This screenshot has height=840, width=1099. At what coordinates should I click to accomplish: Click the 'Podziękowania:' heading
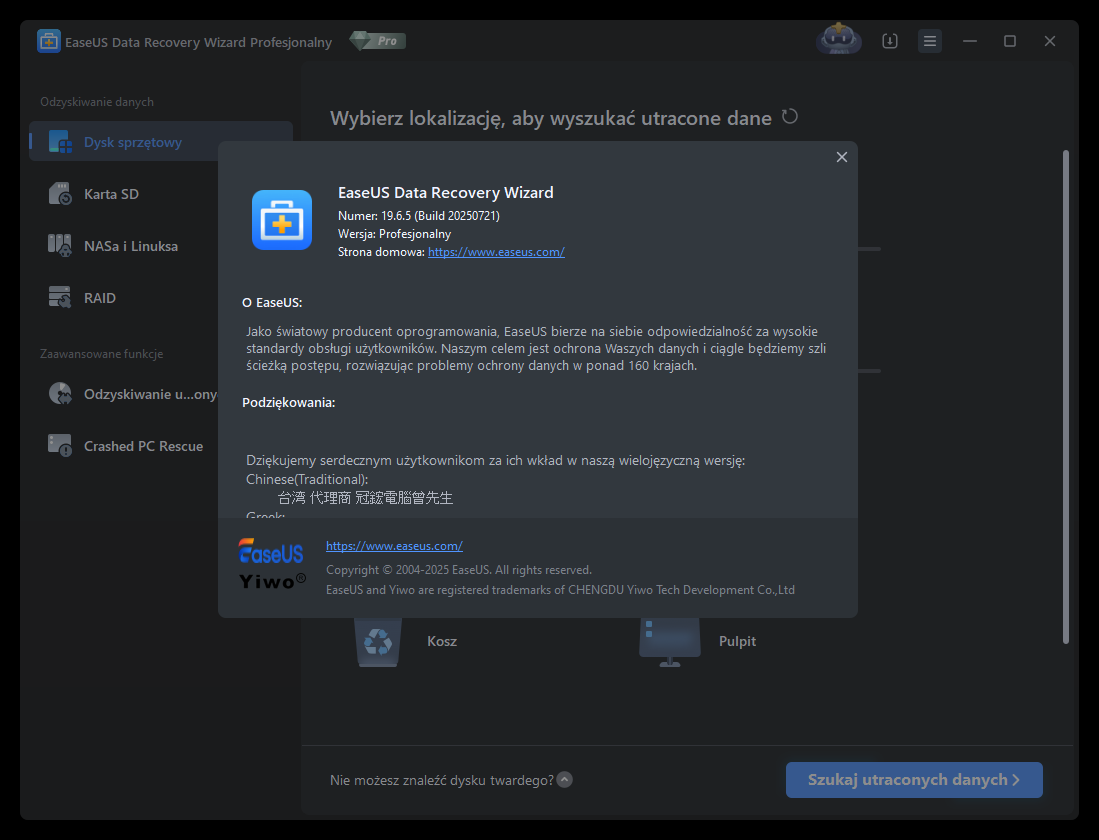tap(289, 402)
